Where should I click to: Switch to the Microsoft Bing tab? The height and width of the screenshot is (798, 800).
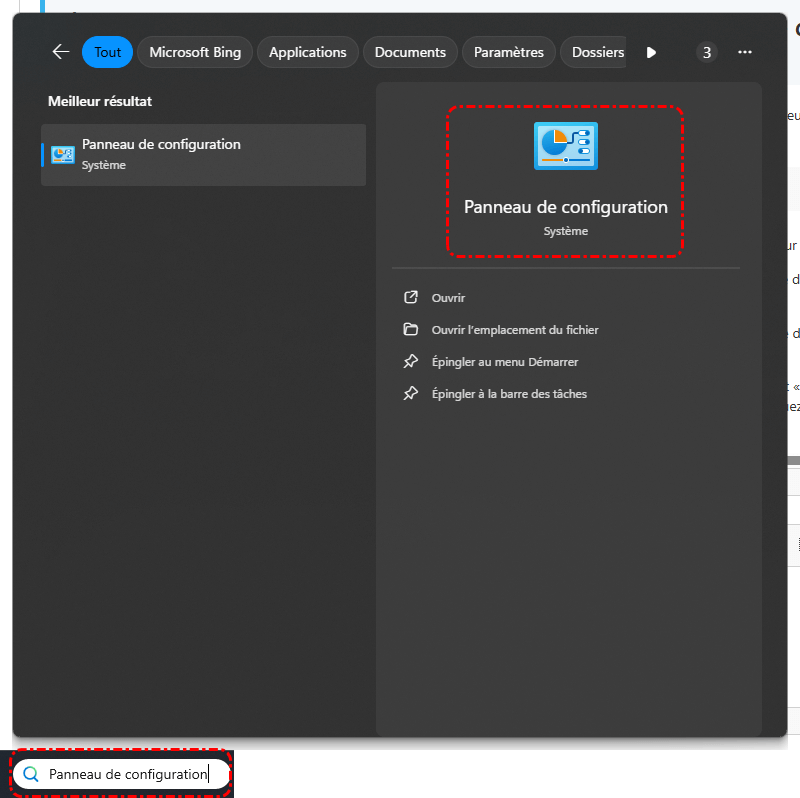point(195,52)
